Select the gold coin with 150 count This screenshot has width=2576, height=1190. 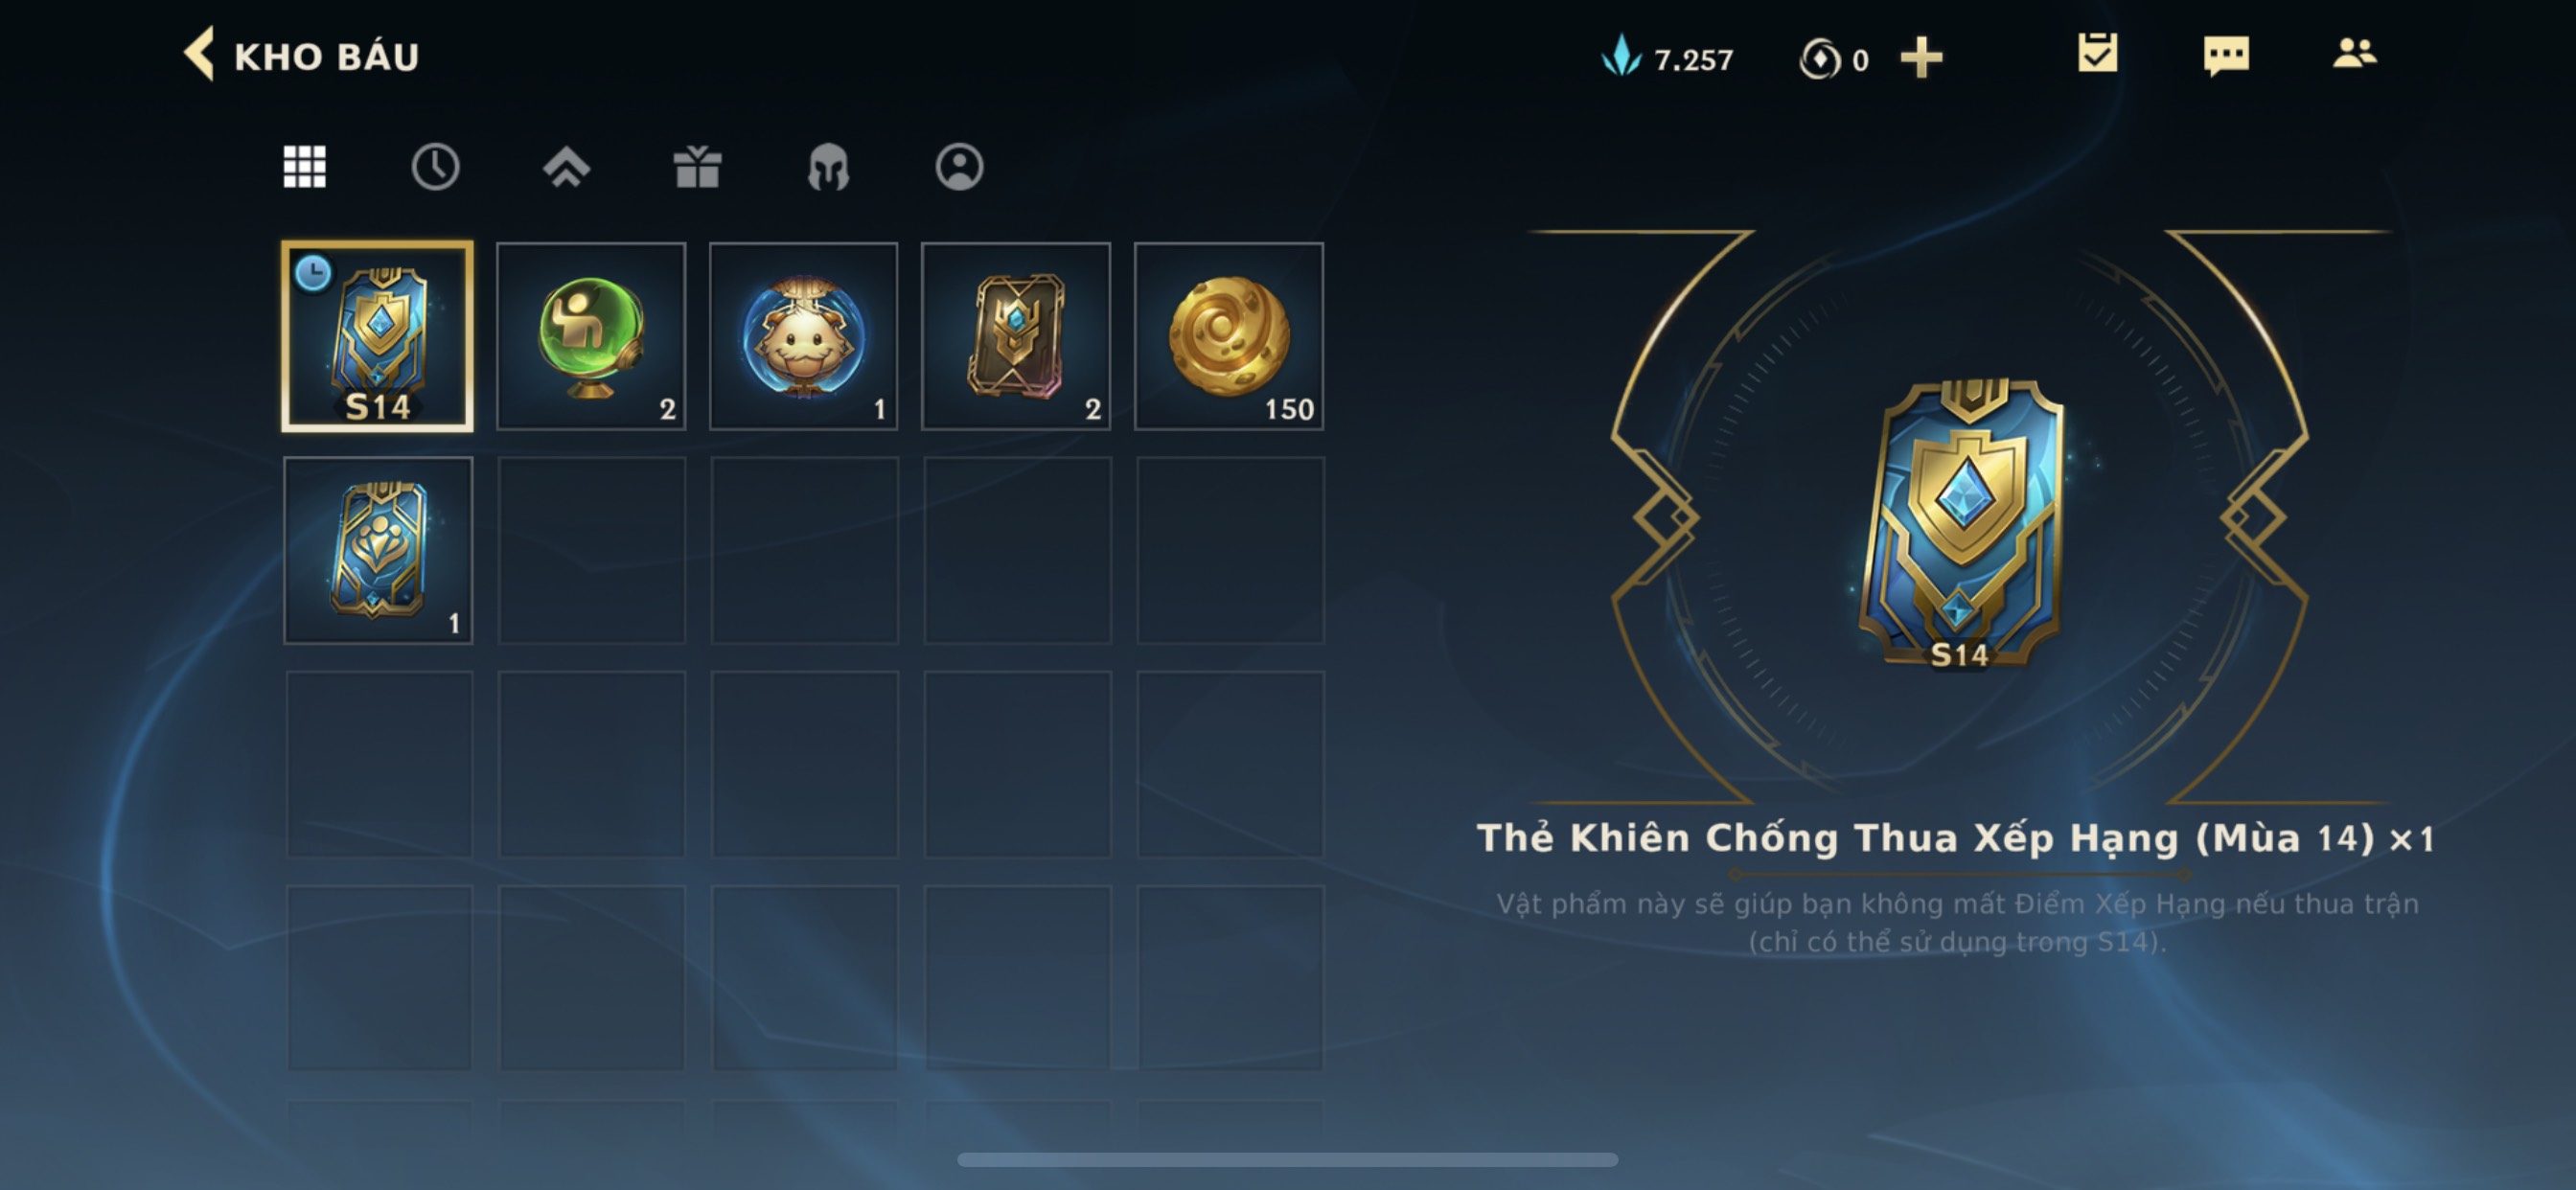click(1229, 336)
